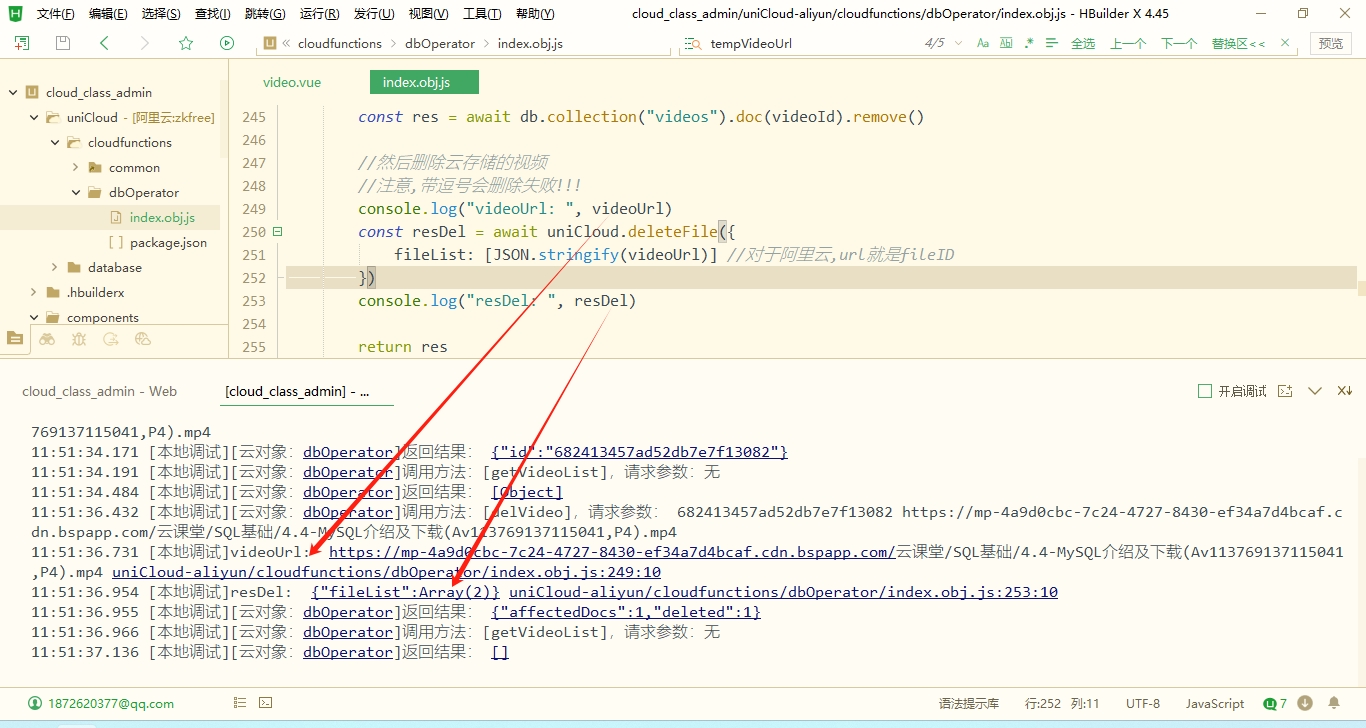Open the 视图(V) menu
Viewport: 1366px width, 728px height.
click(428, 14)
